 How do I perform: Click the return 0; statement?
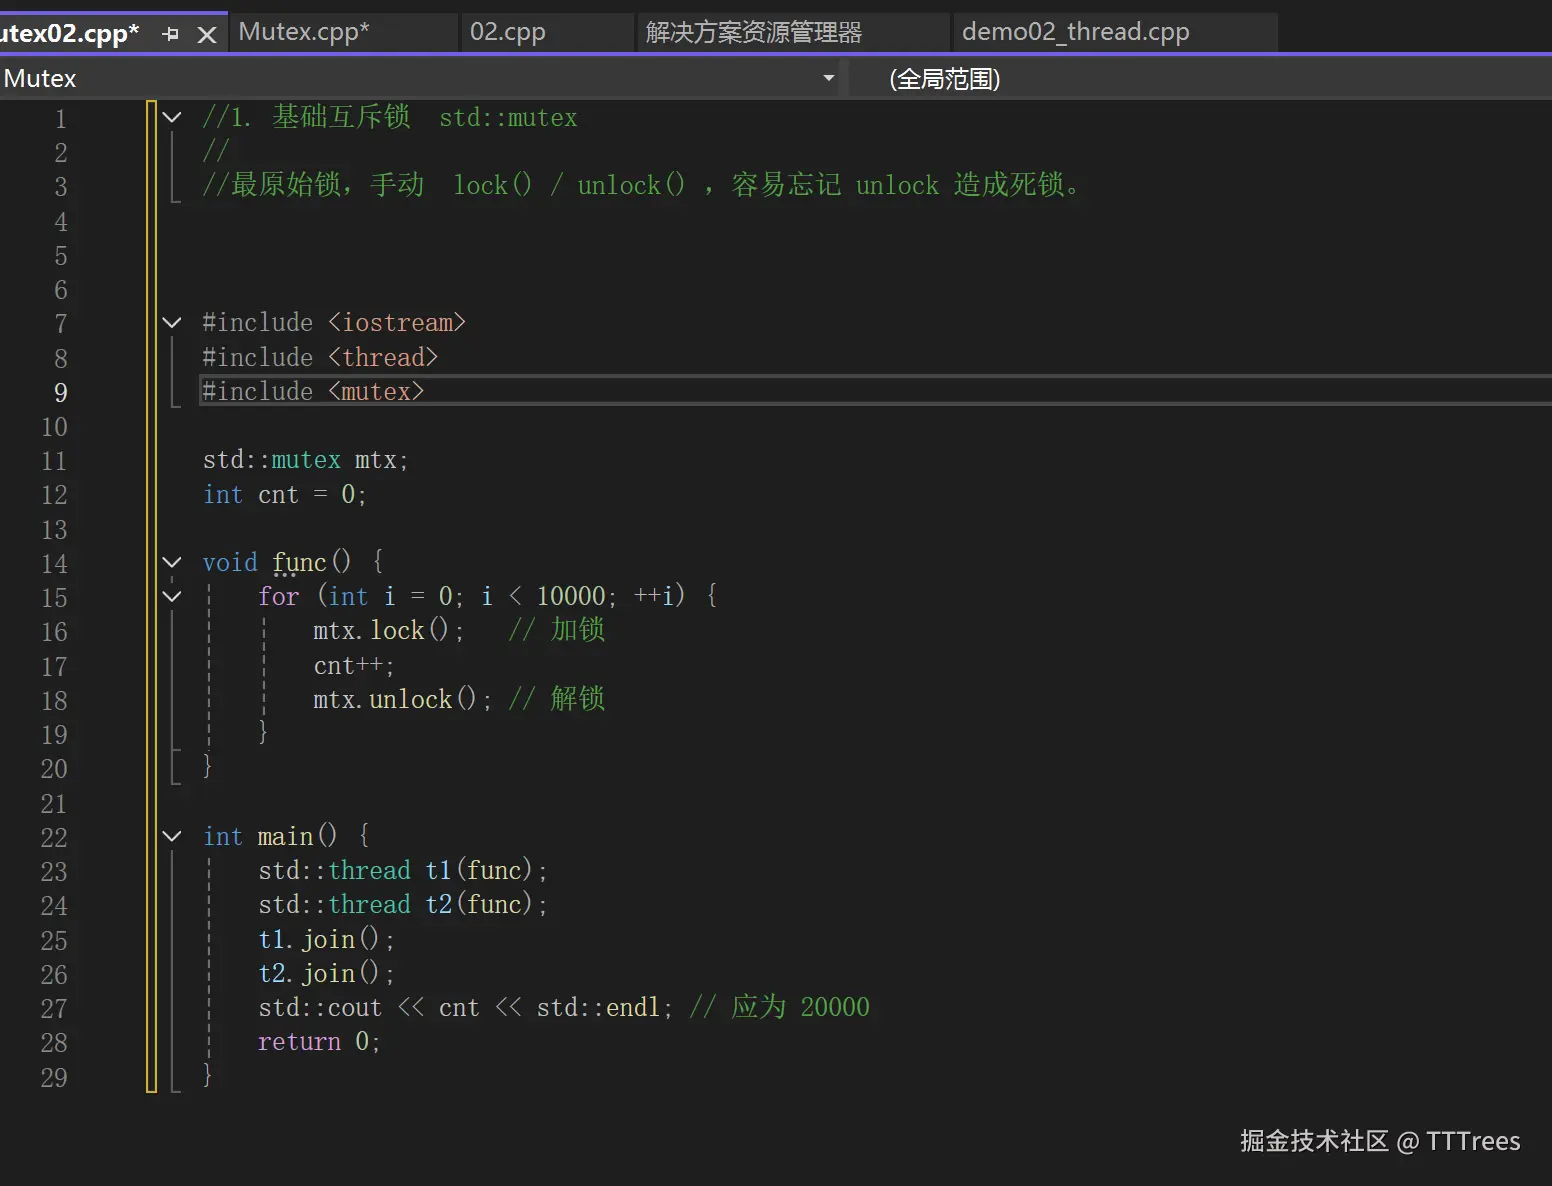(319, 1041)
